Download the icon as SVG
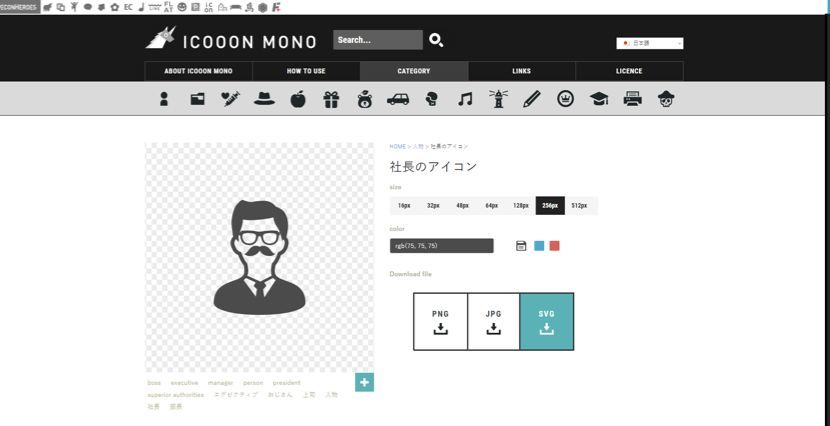The image size is (830, 426). coord(547,321)
